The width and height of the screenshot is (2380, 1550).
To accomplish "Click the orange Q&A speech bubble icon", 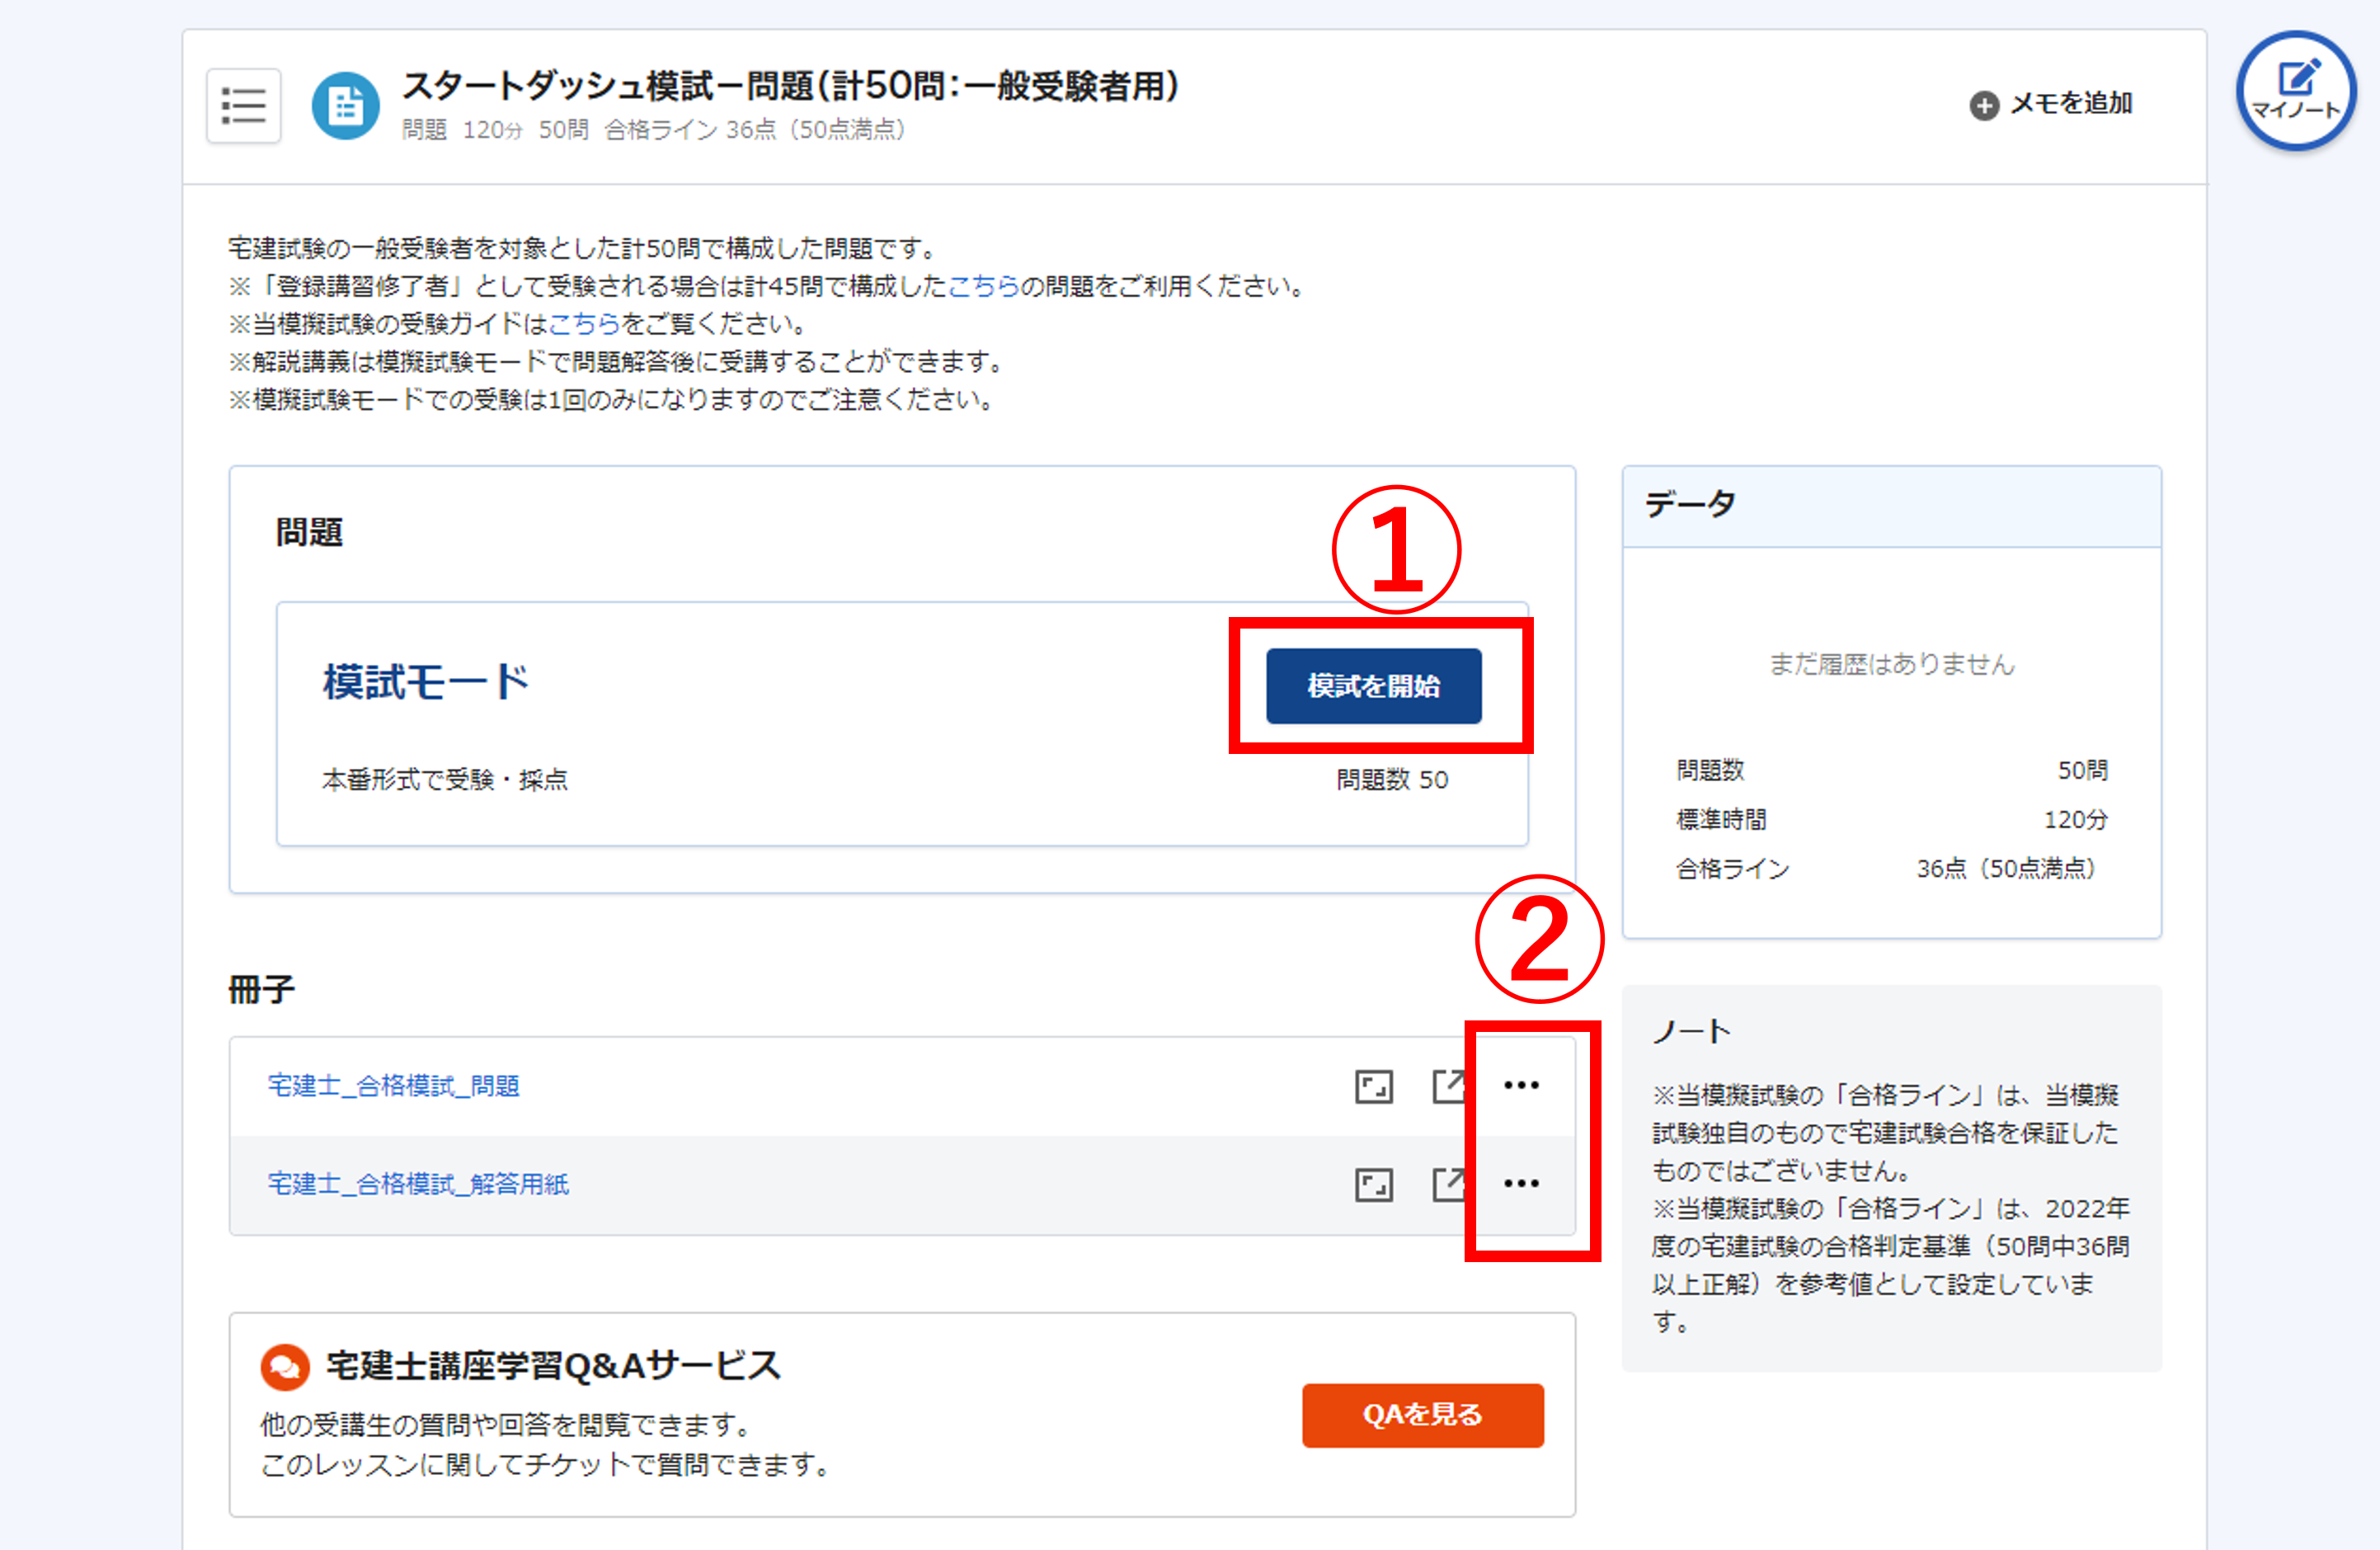I will pyautogui.click(x=285, y=1366).
